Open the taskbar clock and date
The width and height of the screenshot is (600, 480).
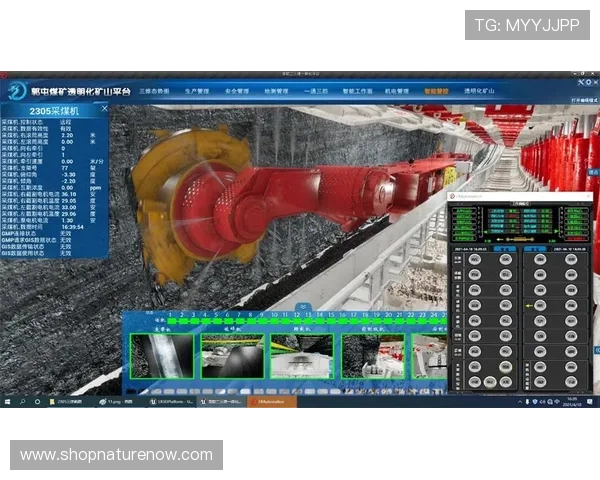pos(572,402)
